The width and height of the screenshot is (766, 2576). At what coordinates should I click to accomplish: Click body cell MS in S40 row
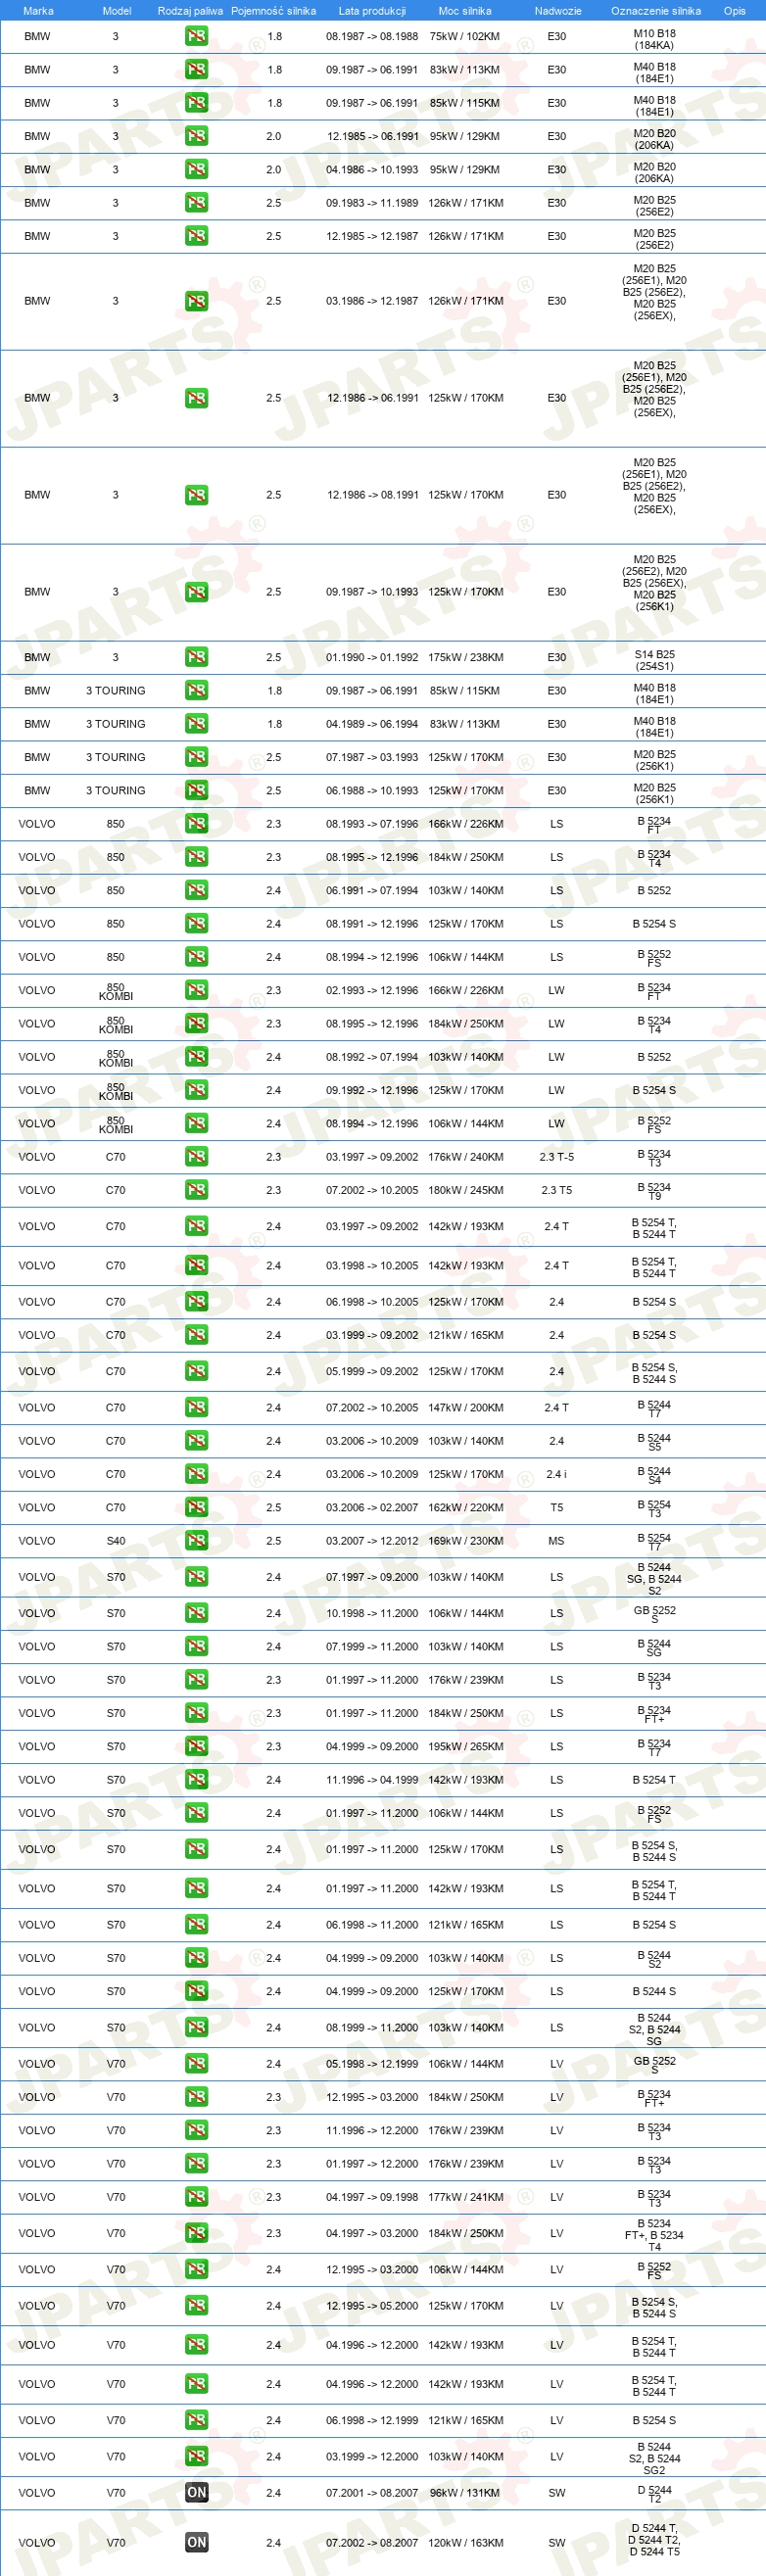(x=557, y=1541)
